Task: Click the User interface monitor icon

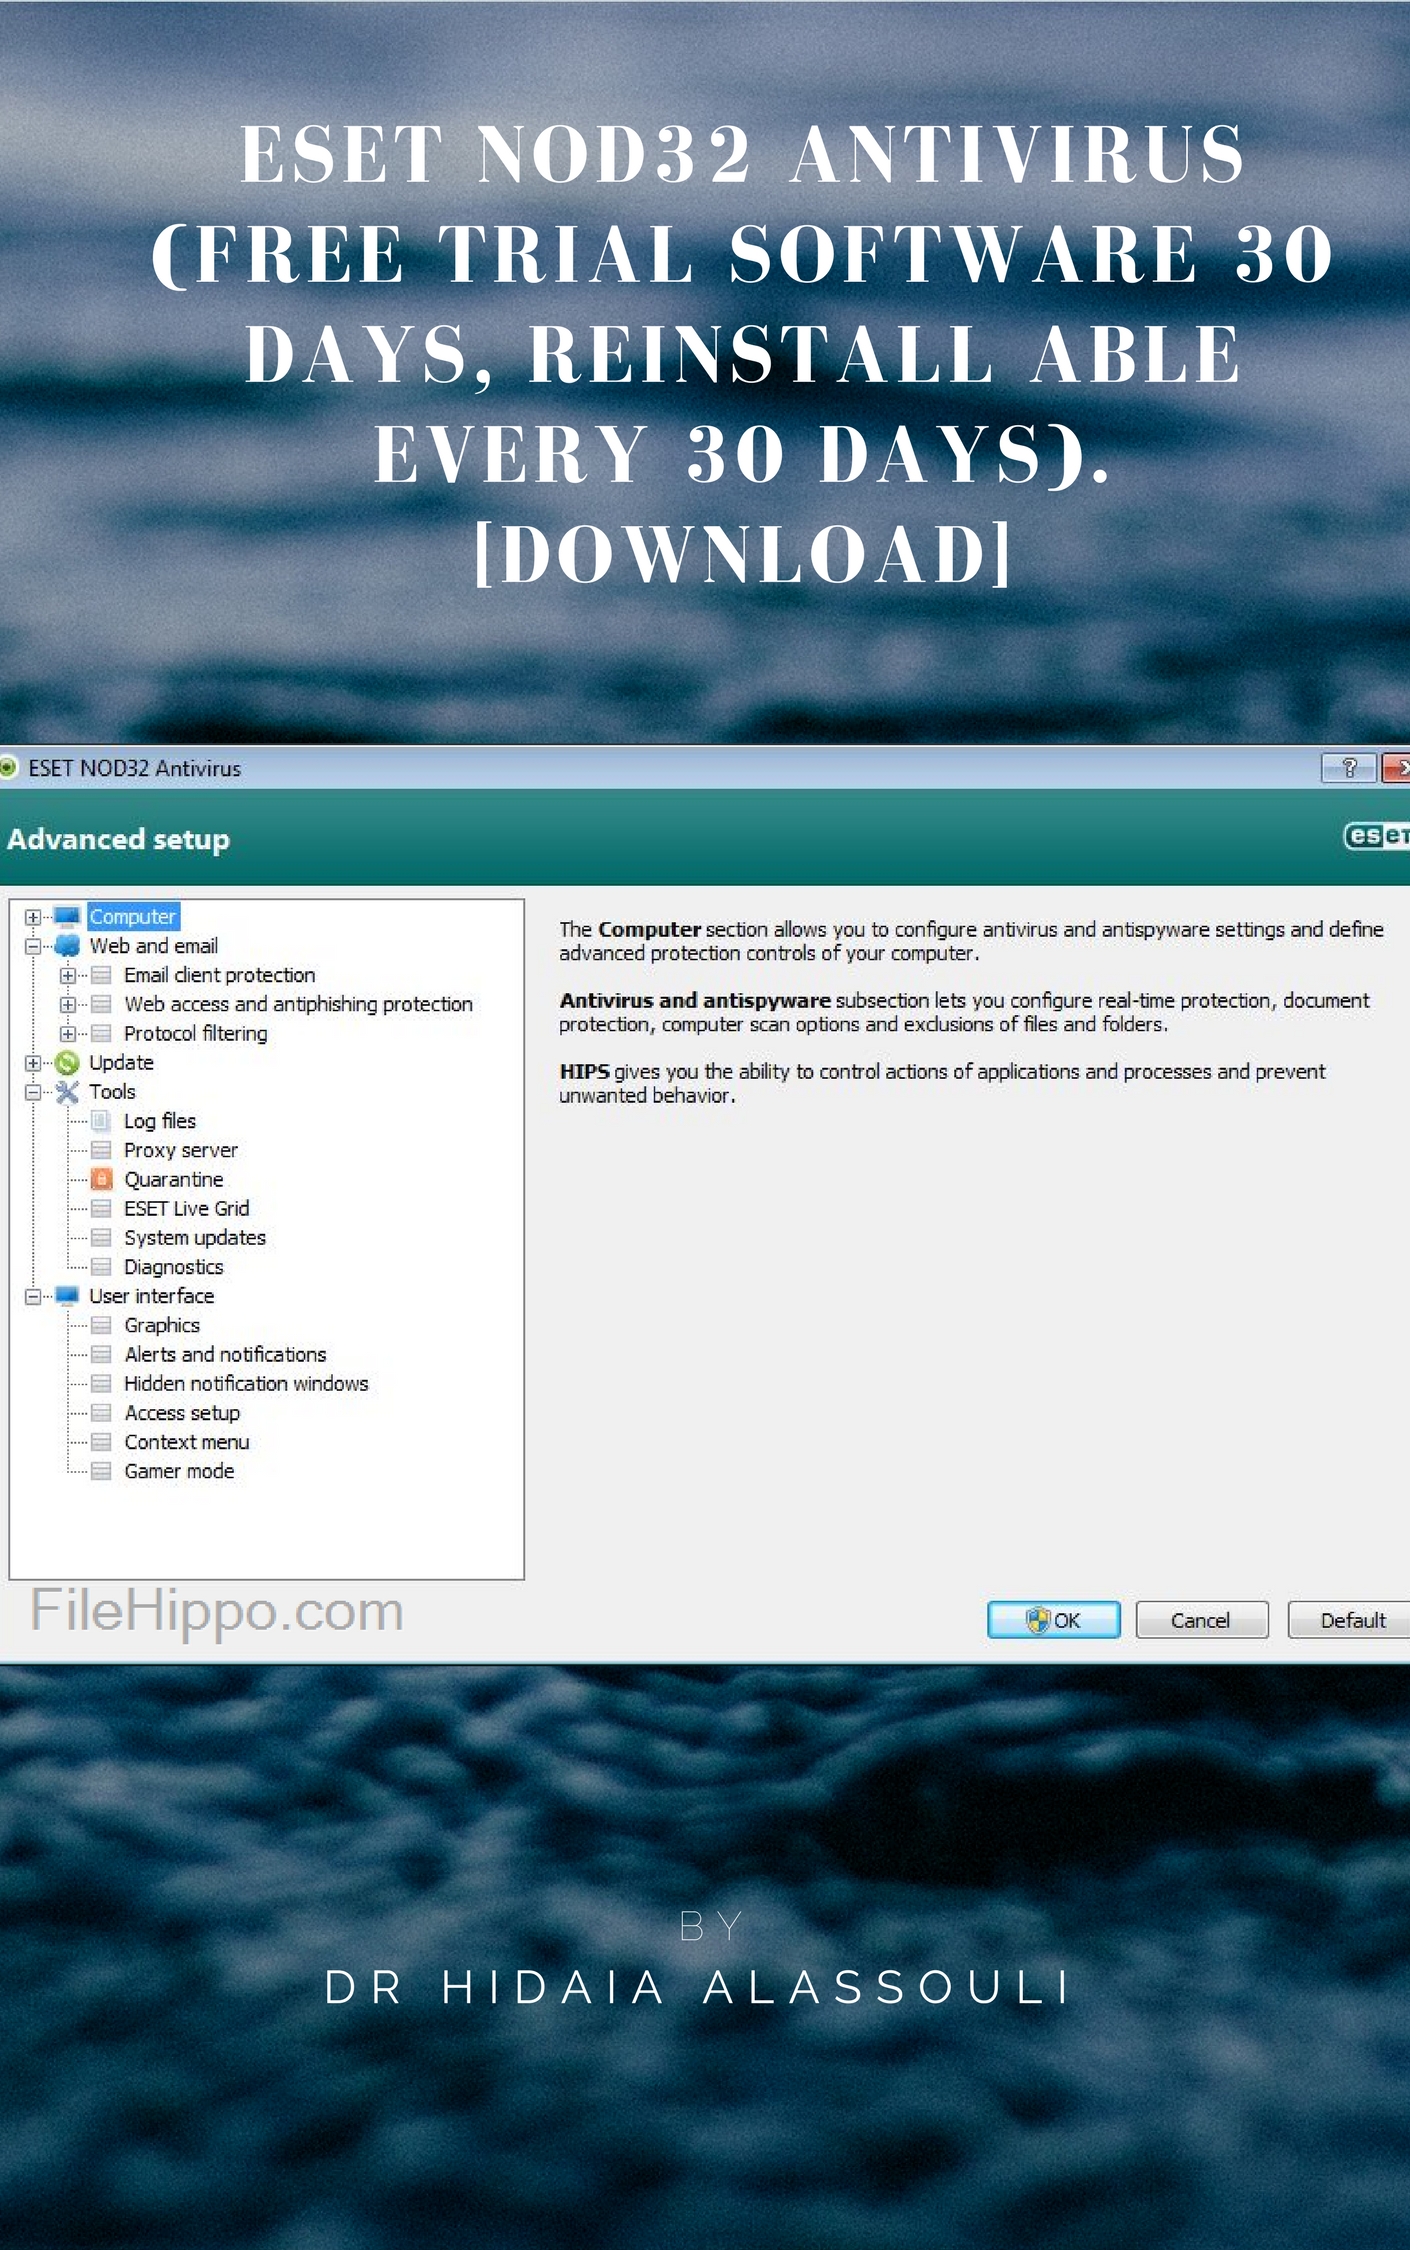Action: (x=67, y=1296)
